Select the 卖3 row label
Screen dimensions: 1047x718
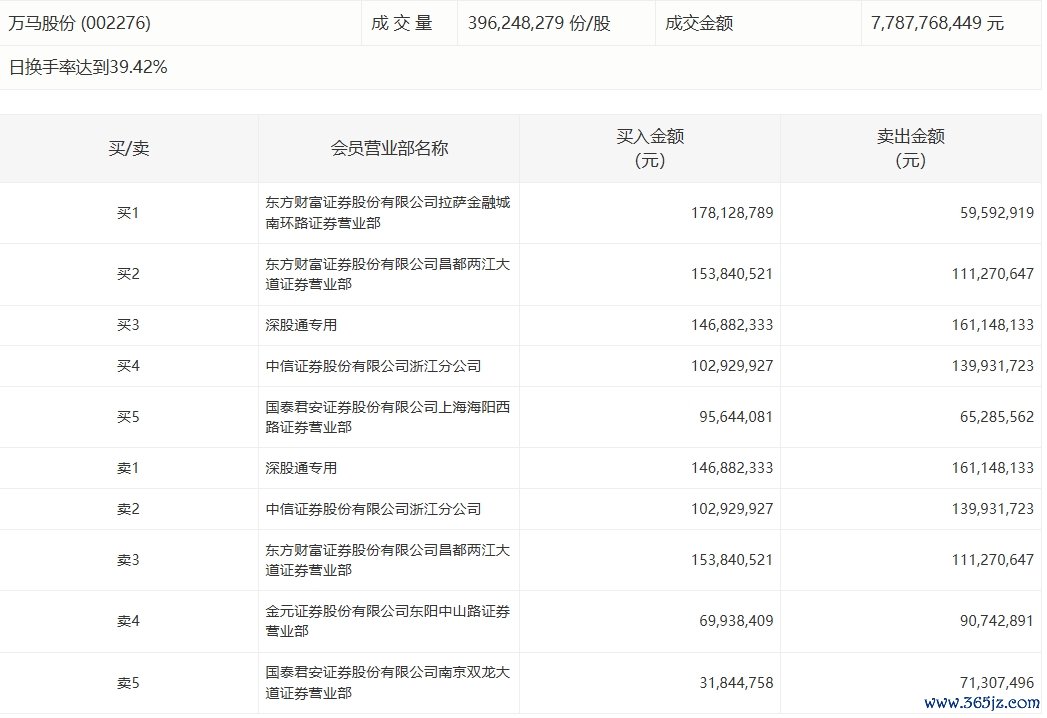128,560
